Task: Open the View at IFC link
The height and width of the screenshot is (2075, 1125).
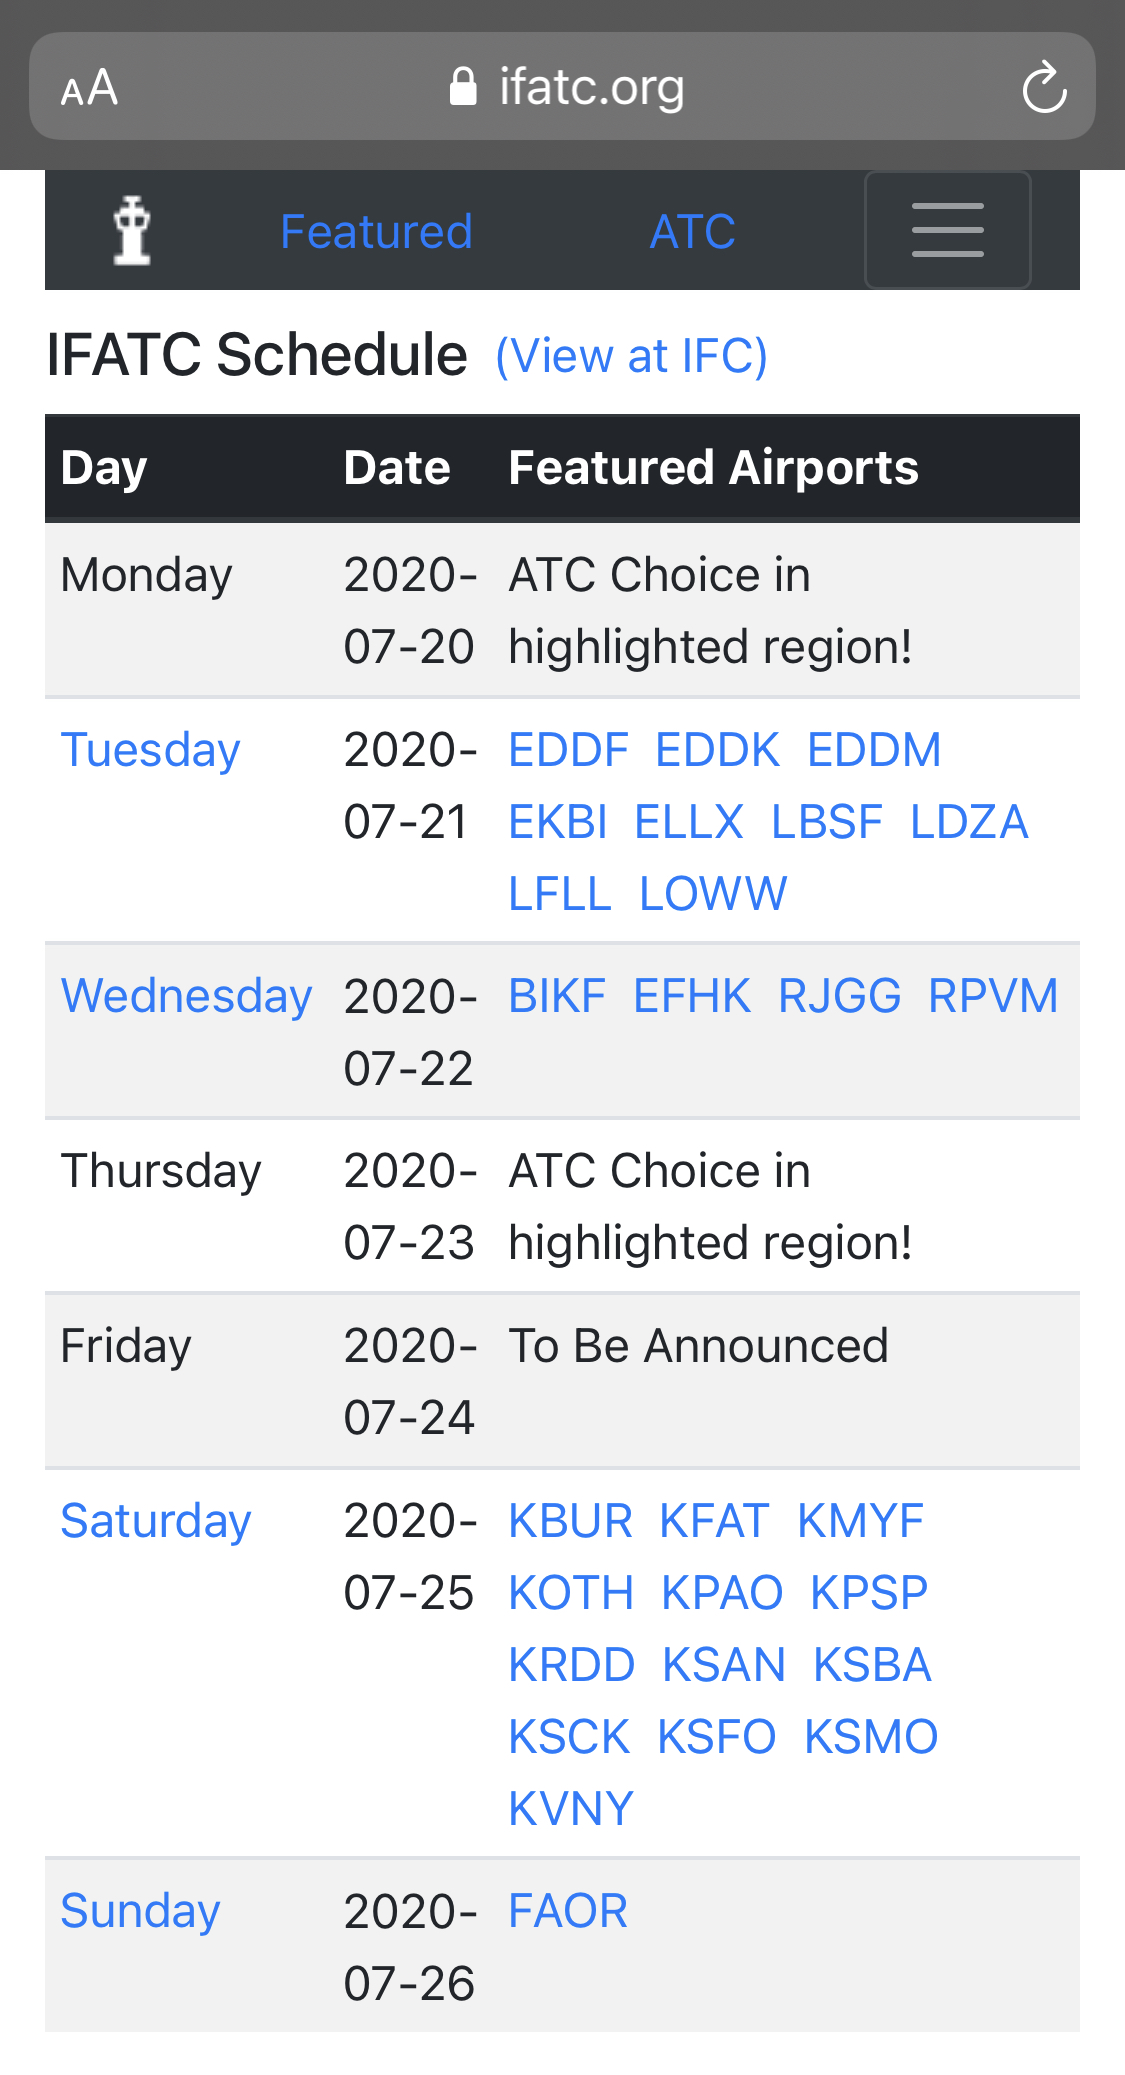Action: (631, 356)
